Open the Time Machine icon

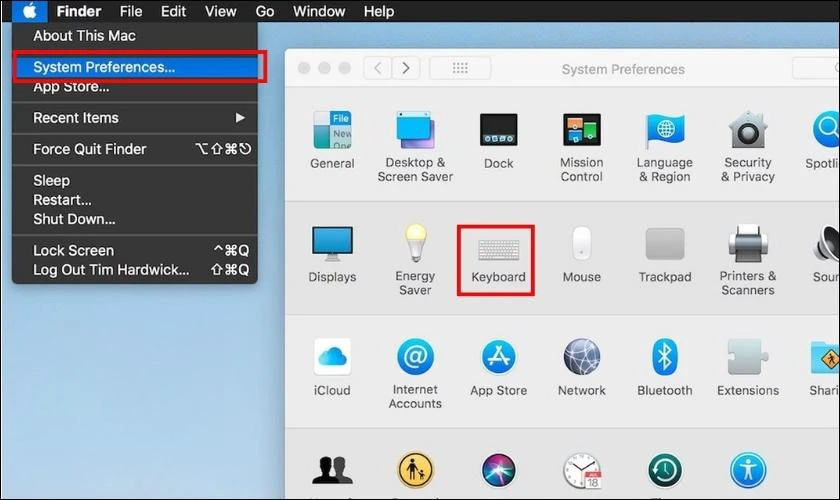tap(665, 471)
